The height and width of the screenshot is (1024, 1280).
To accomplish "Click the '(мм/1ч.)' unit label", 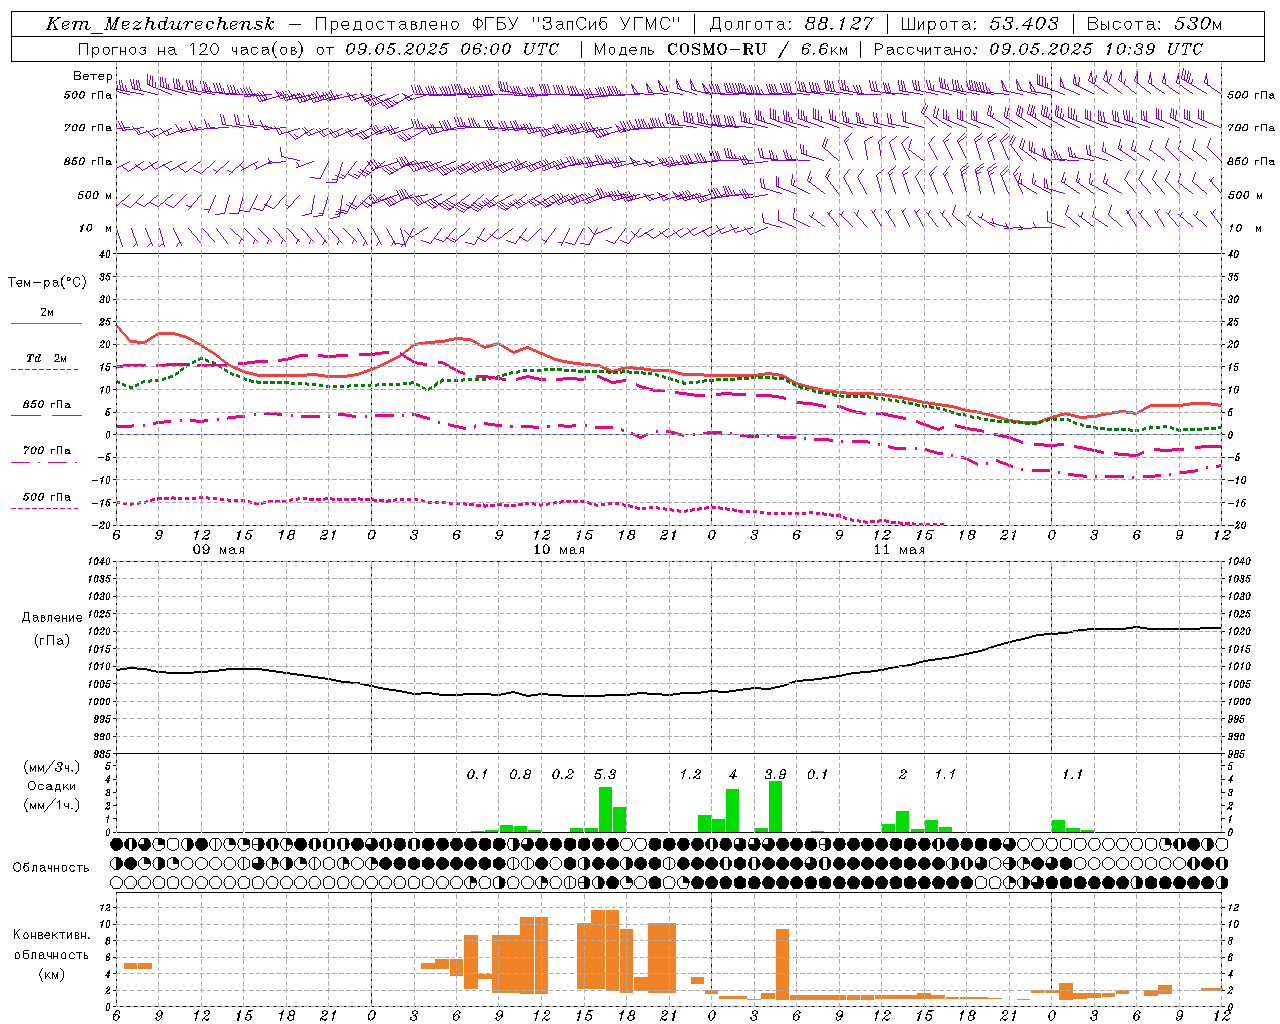I will click(50, 805).
